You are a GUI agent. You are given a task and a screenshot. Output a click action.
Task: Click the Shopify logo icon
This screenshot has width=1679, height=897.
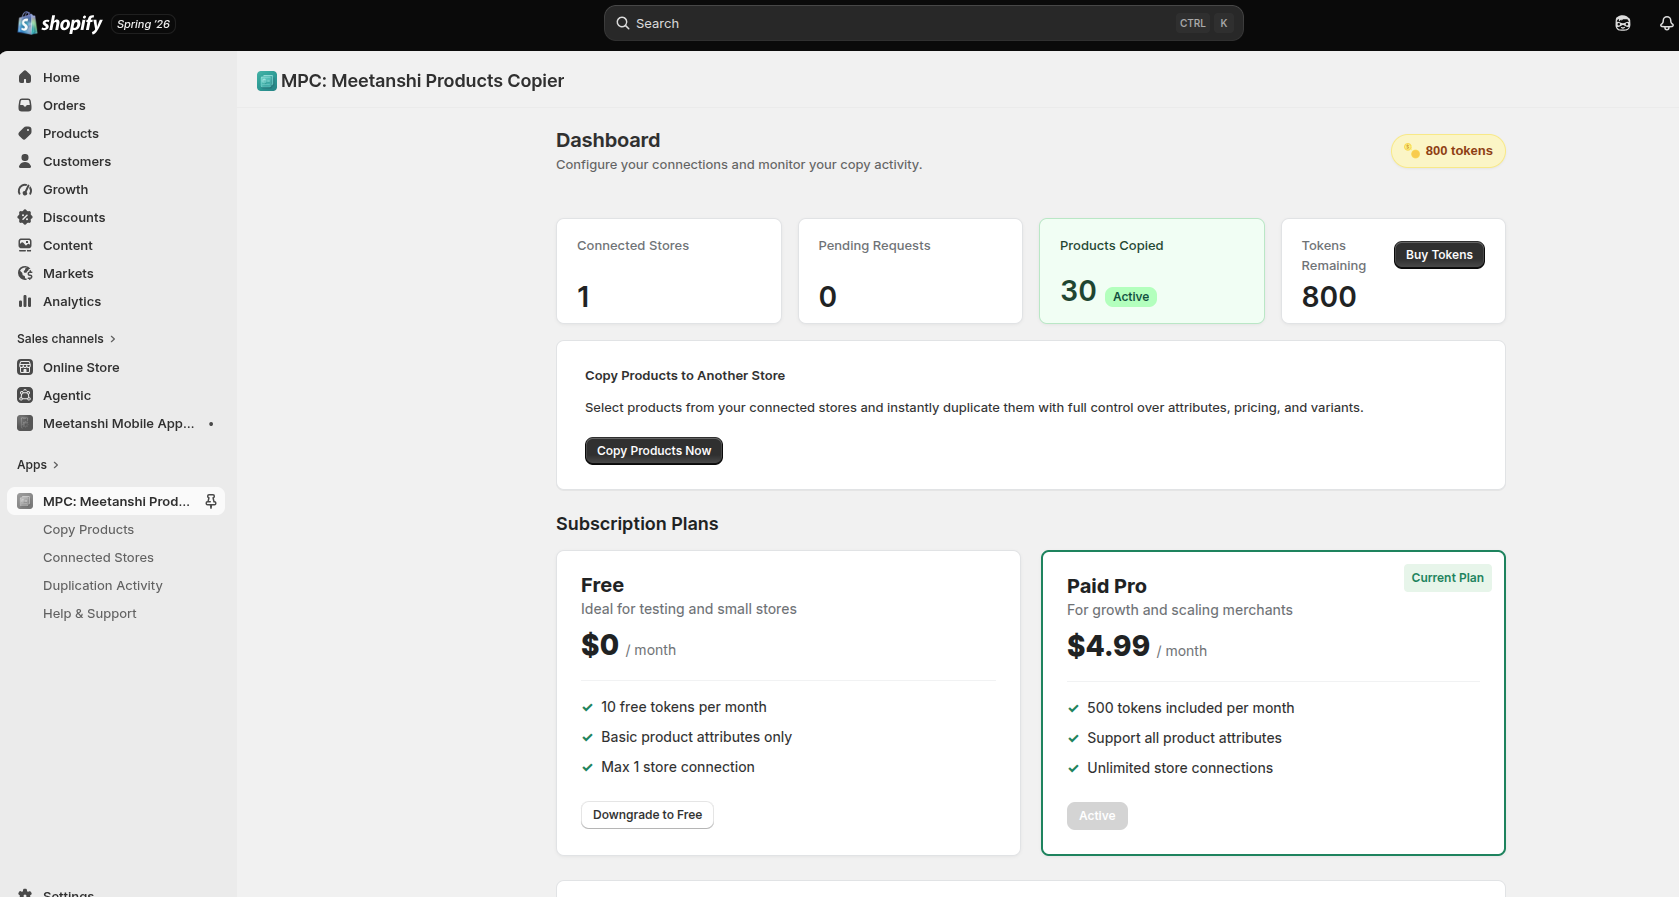click(28, 23)
